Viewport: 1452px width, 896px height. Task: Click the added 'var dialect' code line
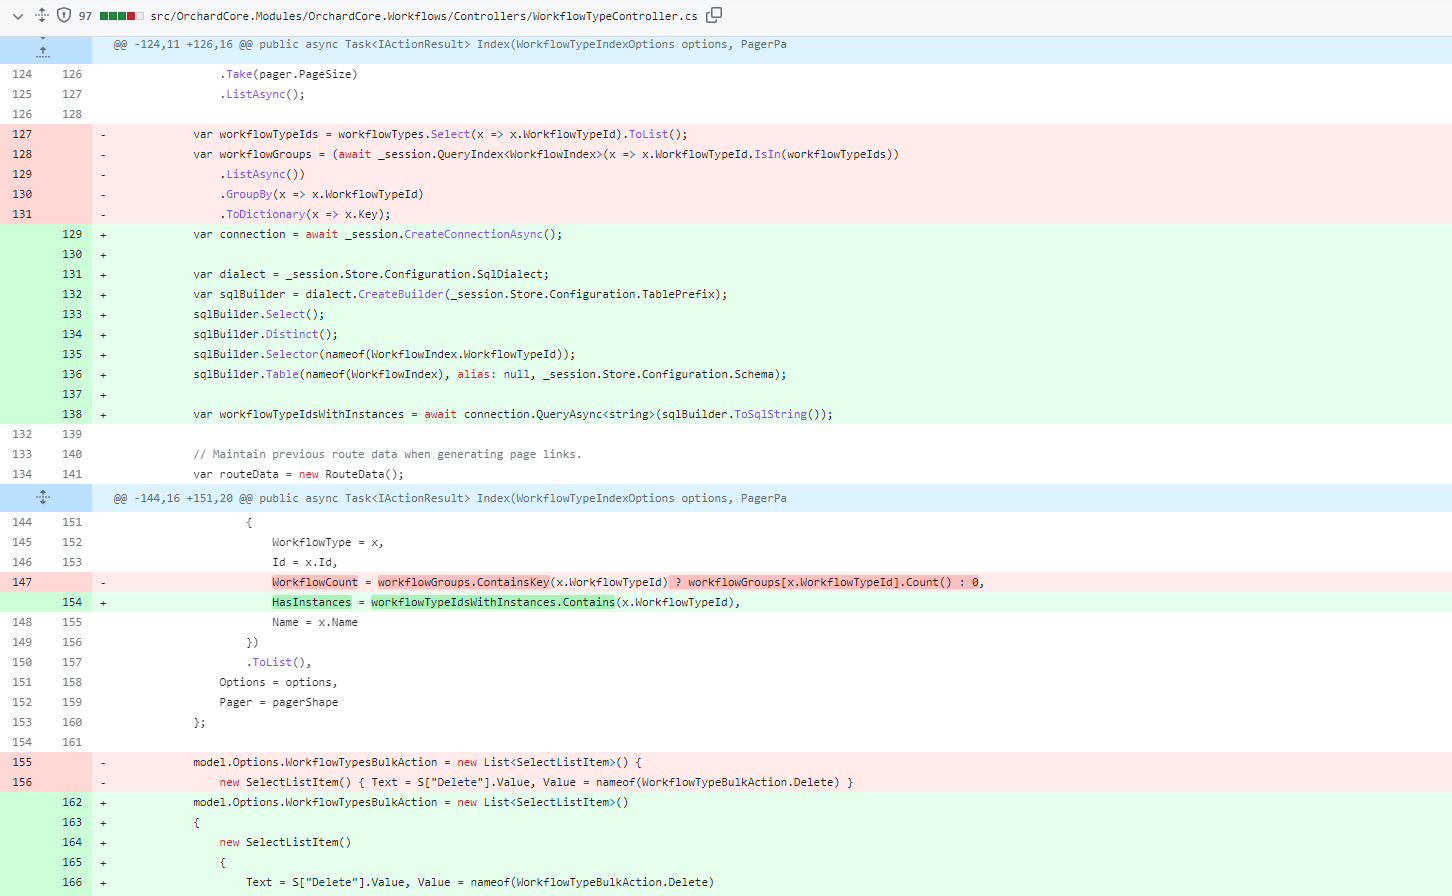tap(371, 274)
